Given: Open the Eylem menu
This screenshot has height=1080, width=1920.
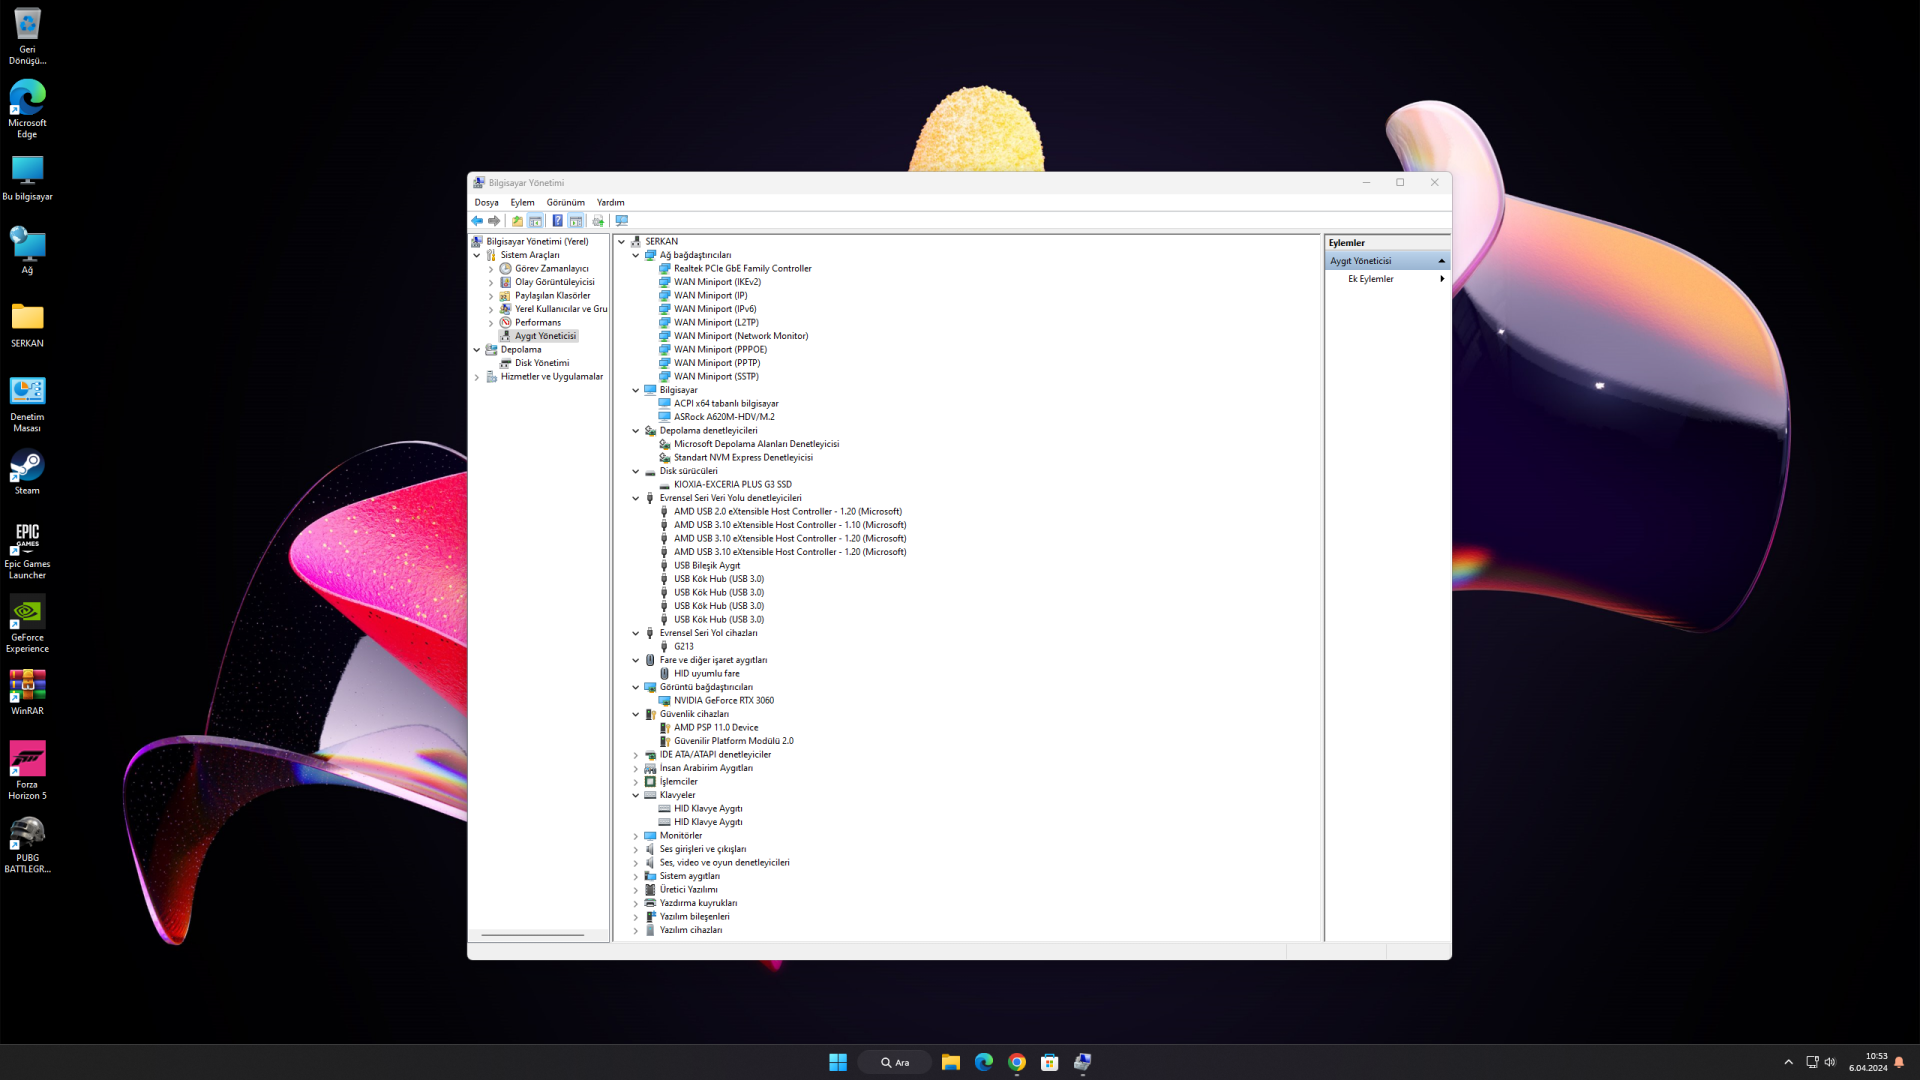Looking at the screenshot, I should pos(522,202).
